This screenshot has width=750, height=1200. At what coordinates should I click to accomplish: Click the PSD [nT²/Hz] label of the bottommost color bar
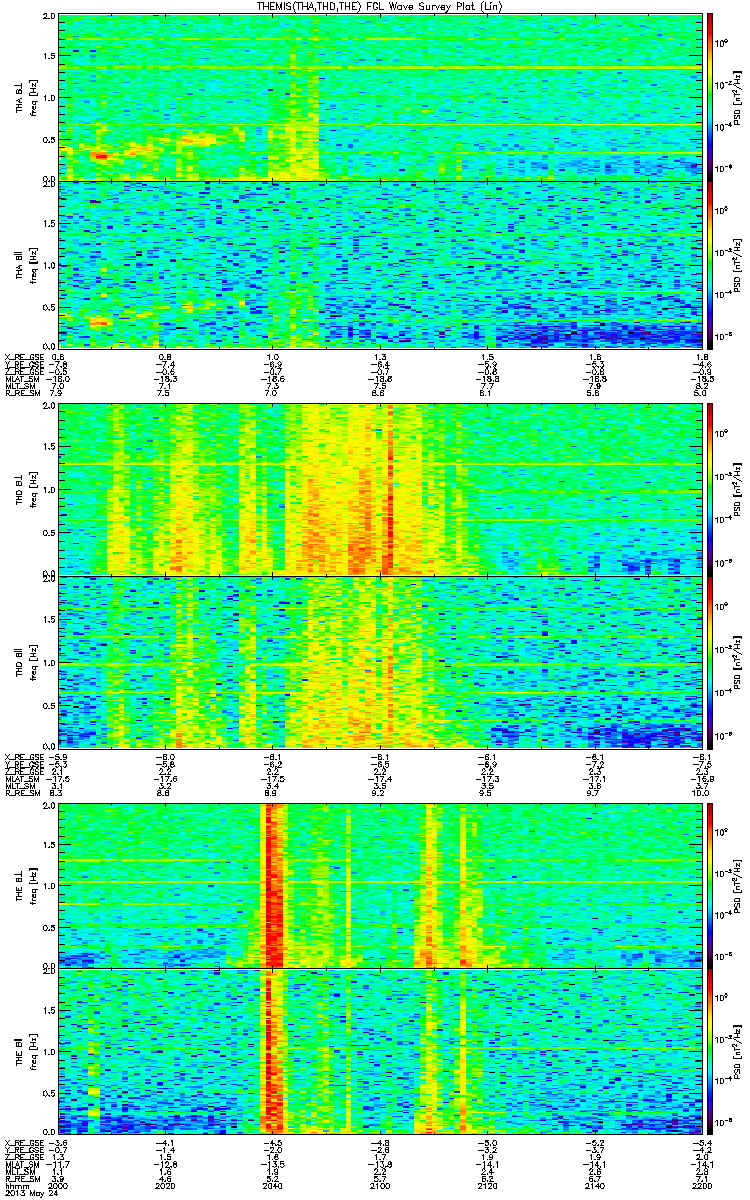point(736,1052)
